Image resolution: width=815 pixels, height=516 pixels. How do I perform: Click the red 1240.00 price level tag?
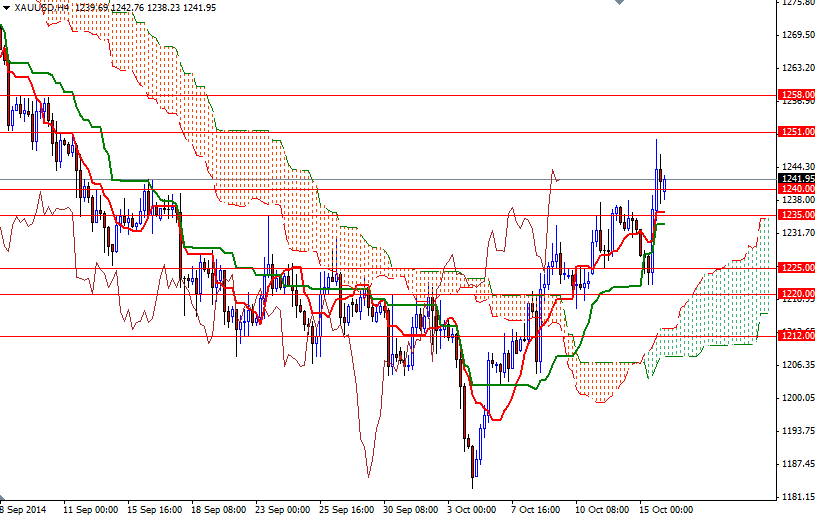(796, 189)
